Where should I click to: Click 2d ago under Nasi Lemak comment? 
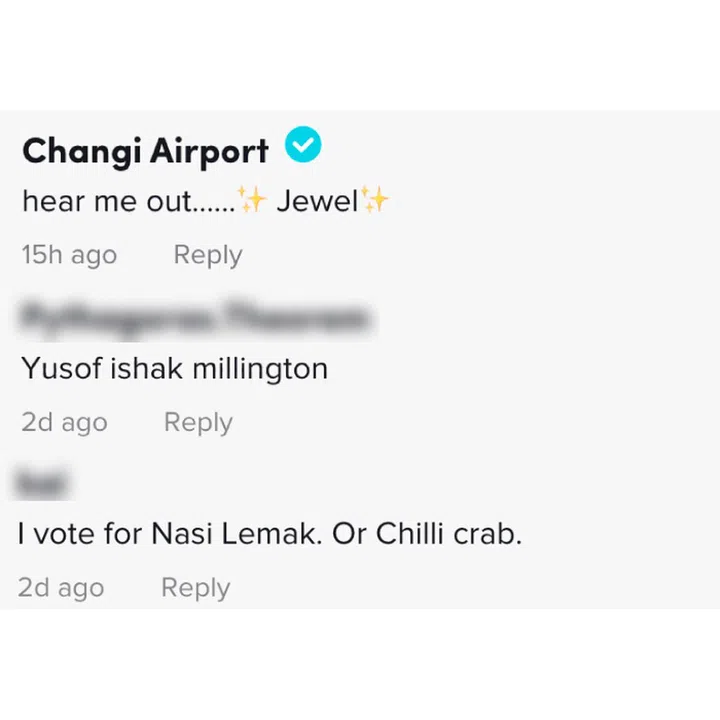[61, 588]
